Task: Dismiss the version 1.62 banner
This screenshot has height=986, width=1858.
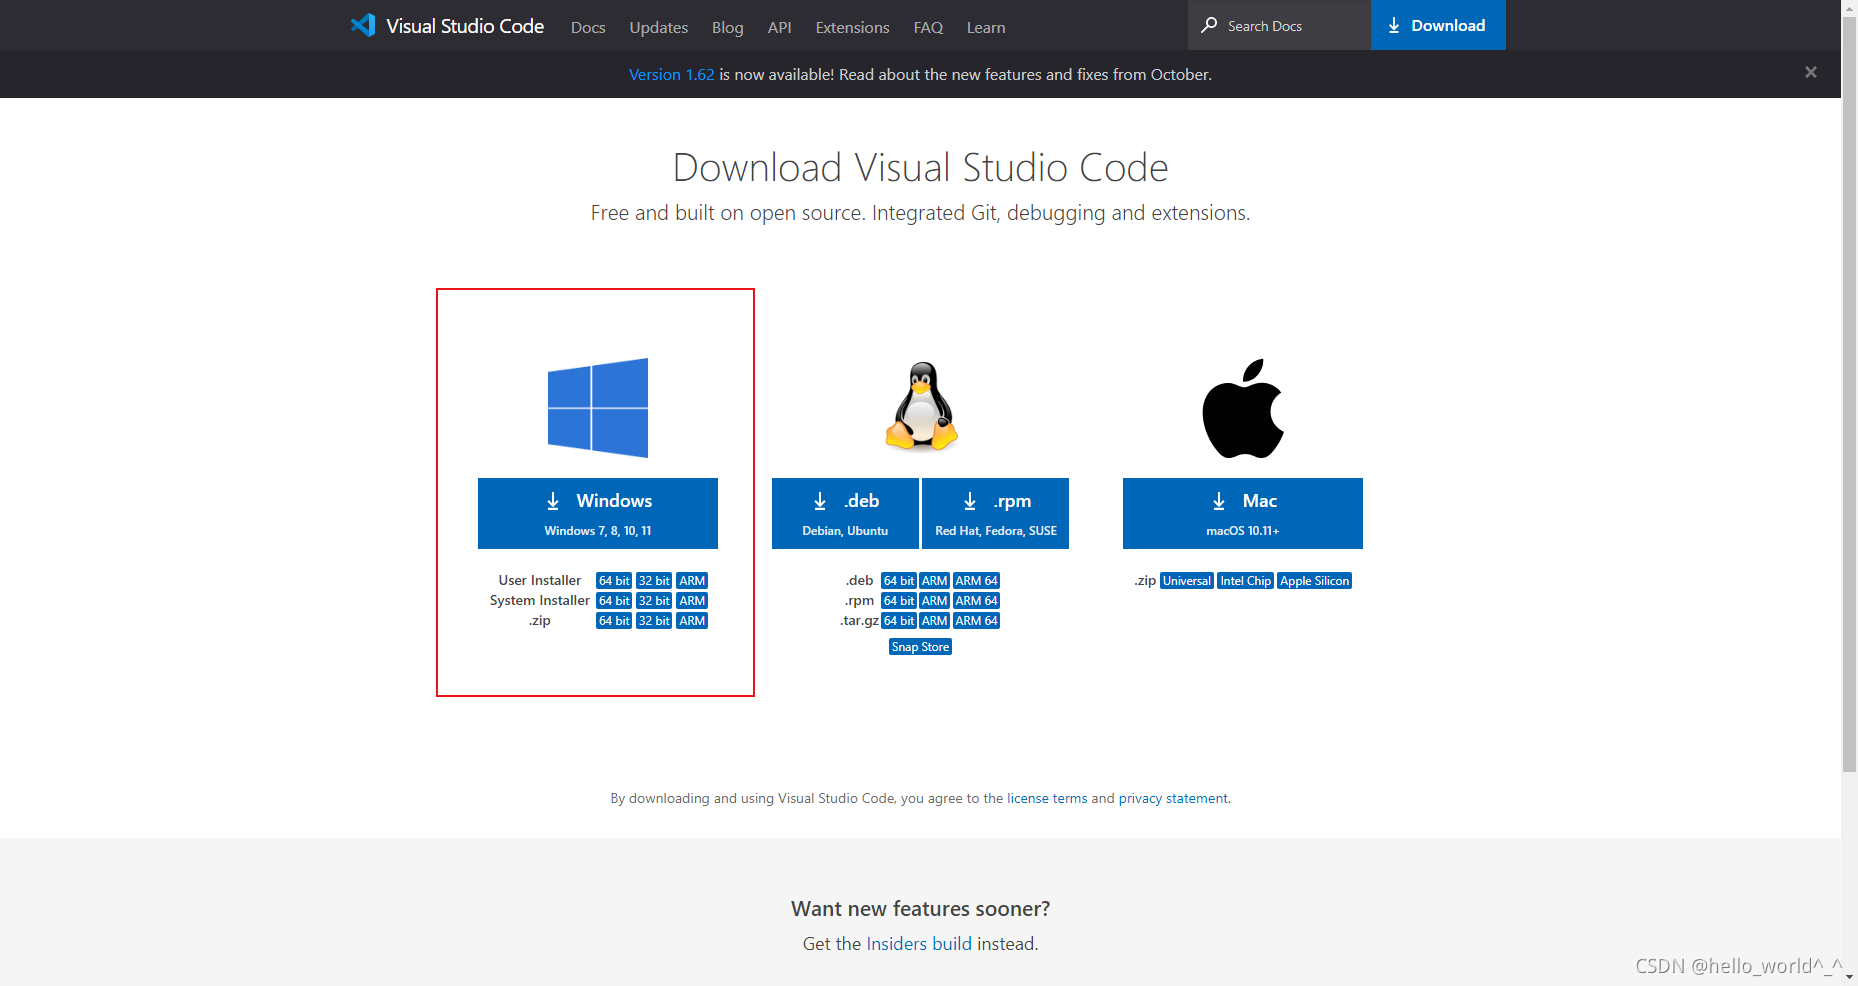Action: [x=1810, y=72]
